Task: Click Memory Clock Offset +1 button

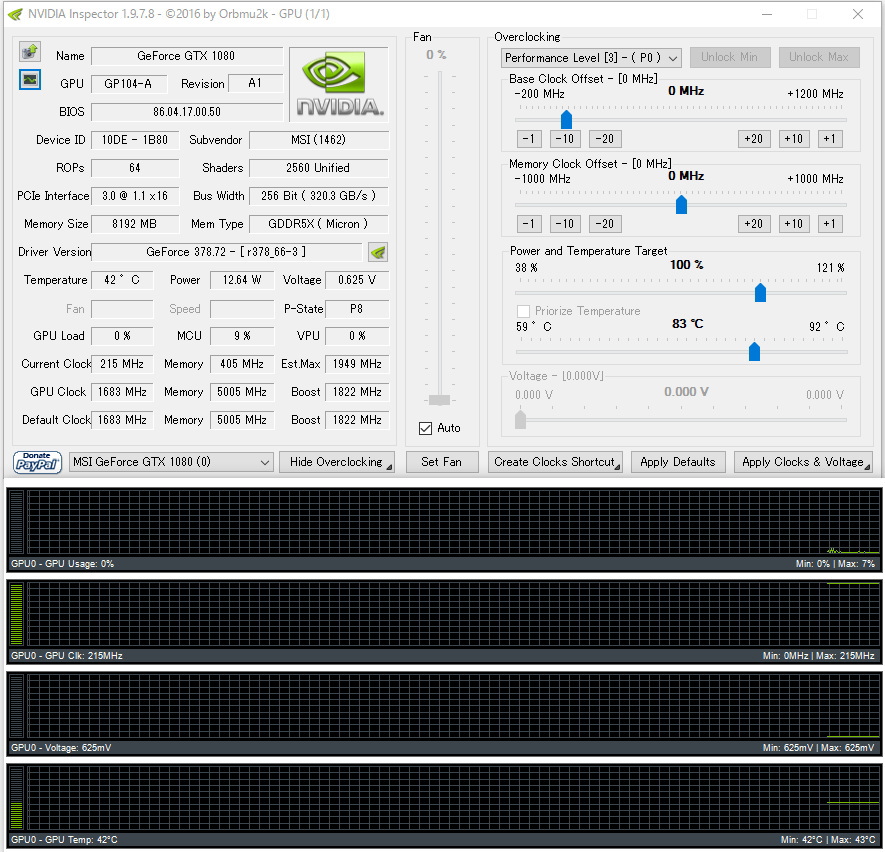Action: click(830, 224)
